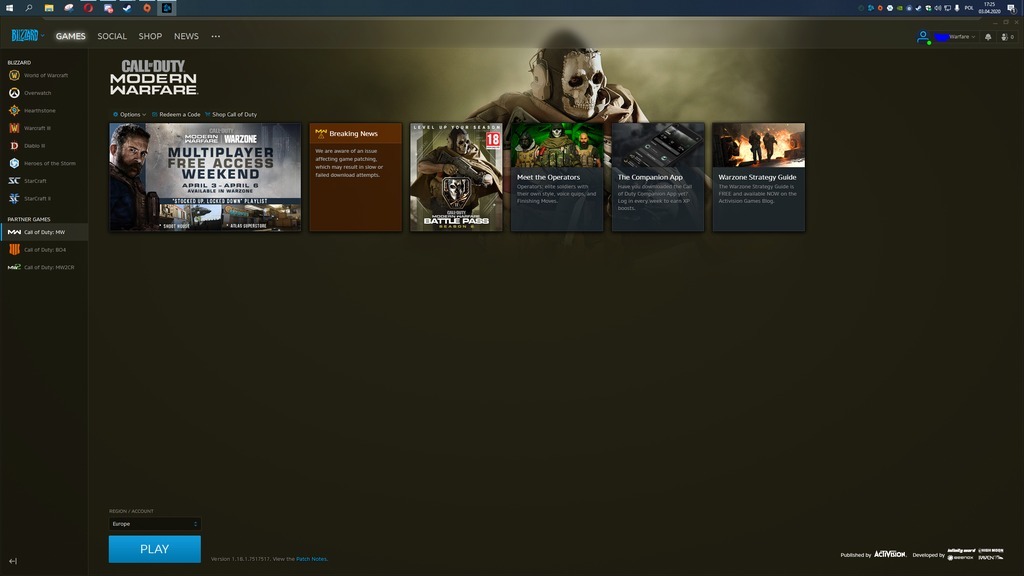Open File Explorer from the taskbar
The width and height of the screenshot is (1024, 576).
click(x=49, y=8)
